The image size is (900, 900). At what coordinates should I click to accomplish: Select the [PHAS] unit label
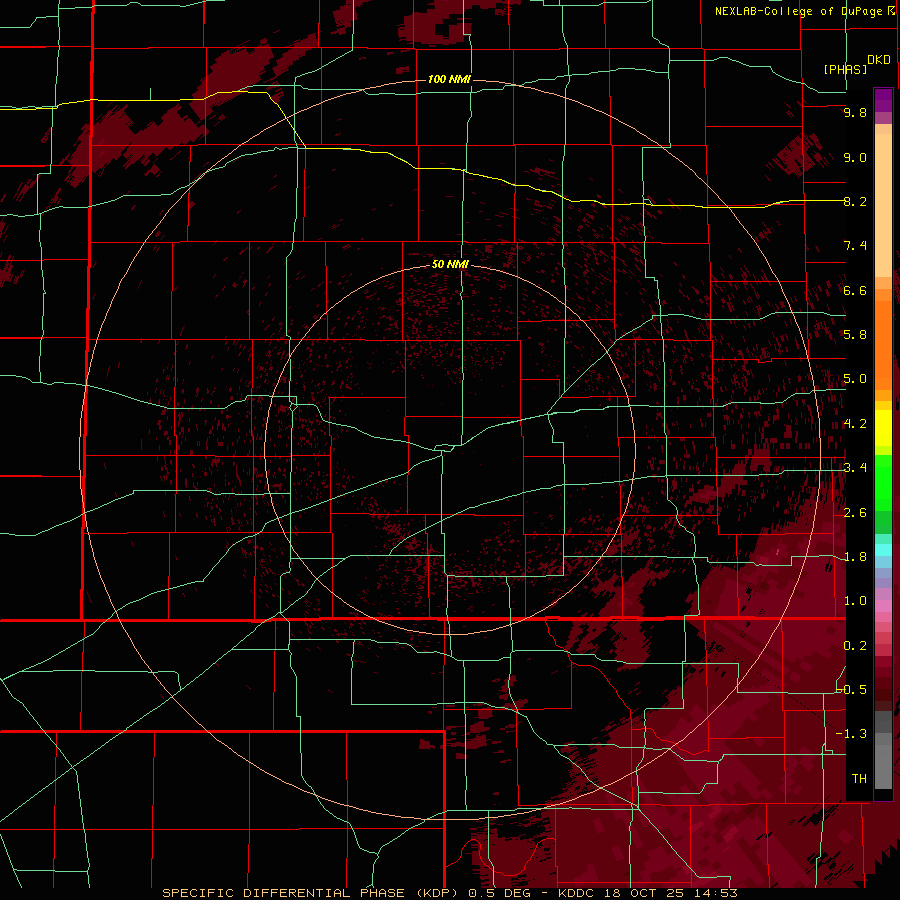click(845, 69)
